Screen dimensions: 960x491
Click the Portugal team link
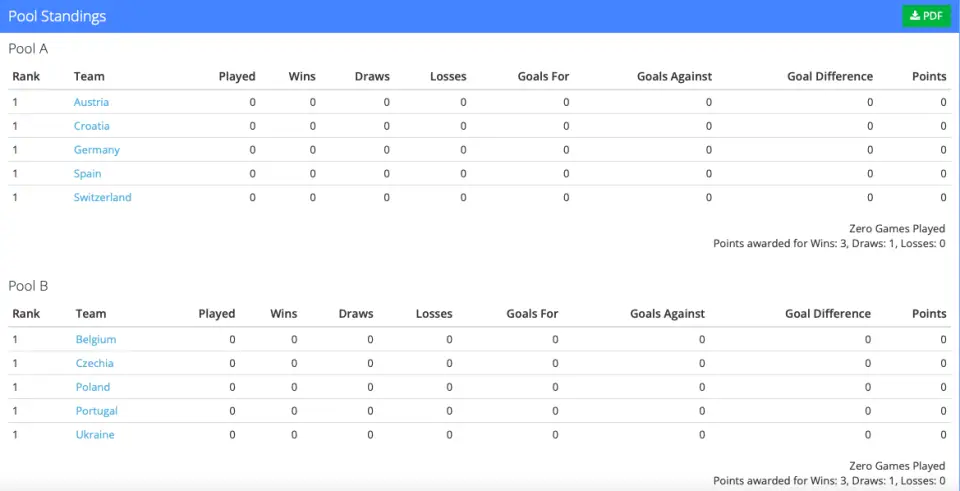pyautogui.click(x=97, y=411)
